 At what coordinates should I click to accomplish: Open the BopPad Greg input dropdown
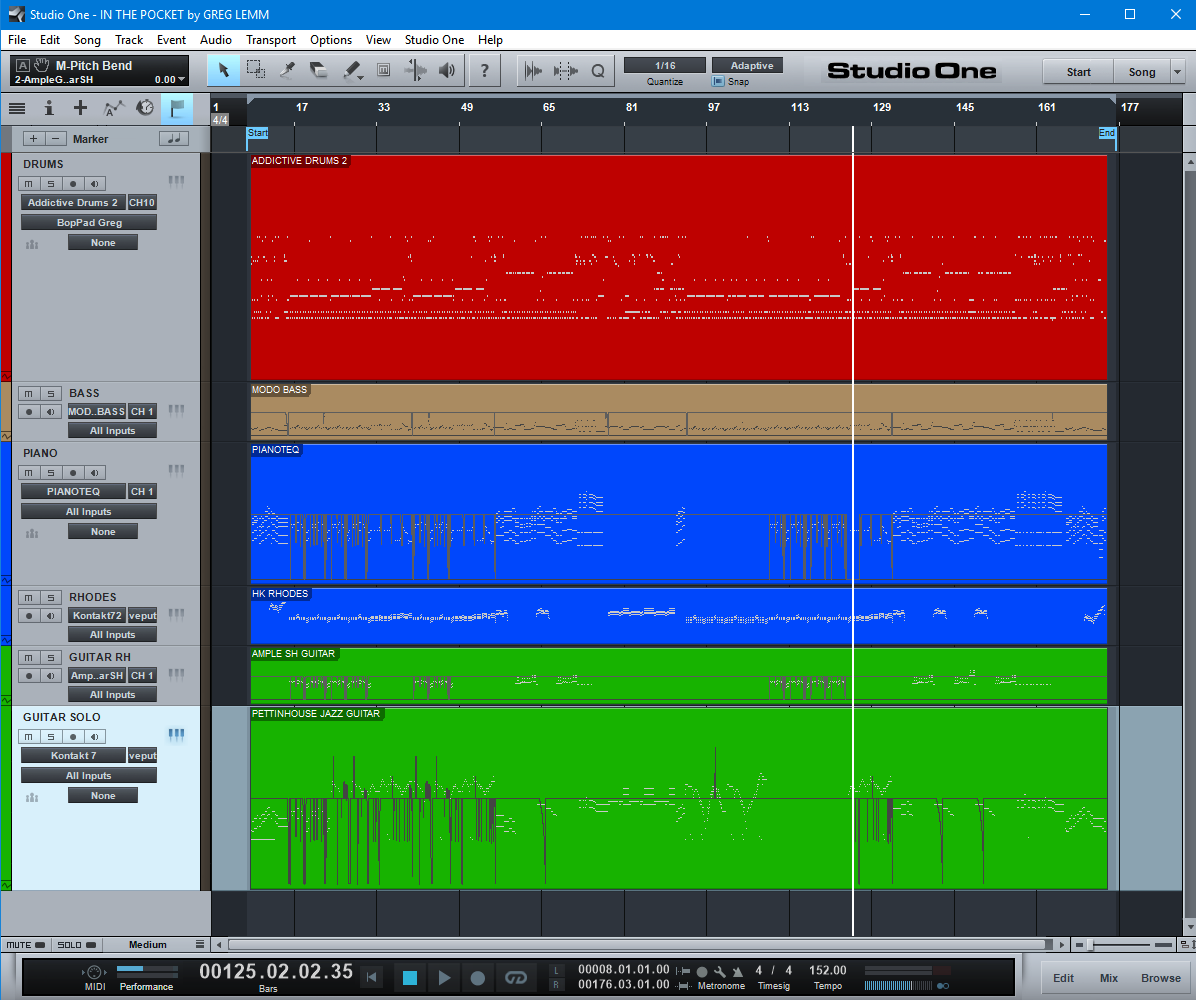[89, 223]
